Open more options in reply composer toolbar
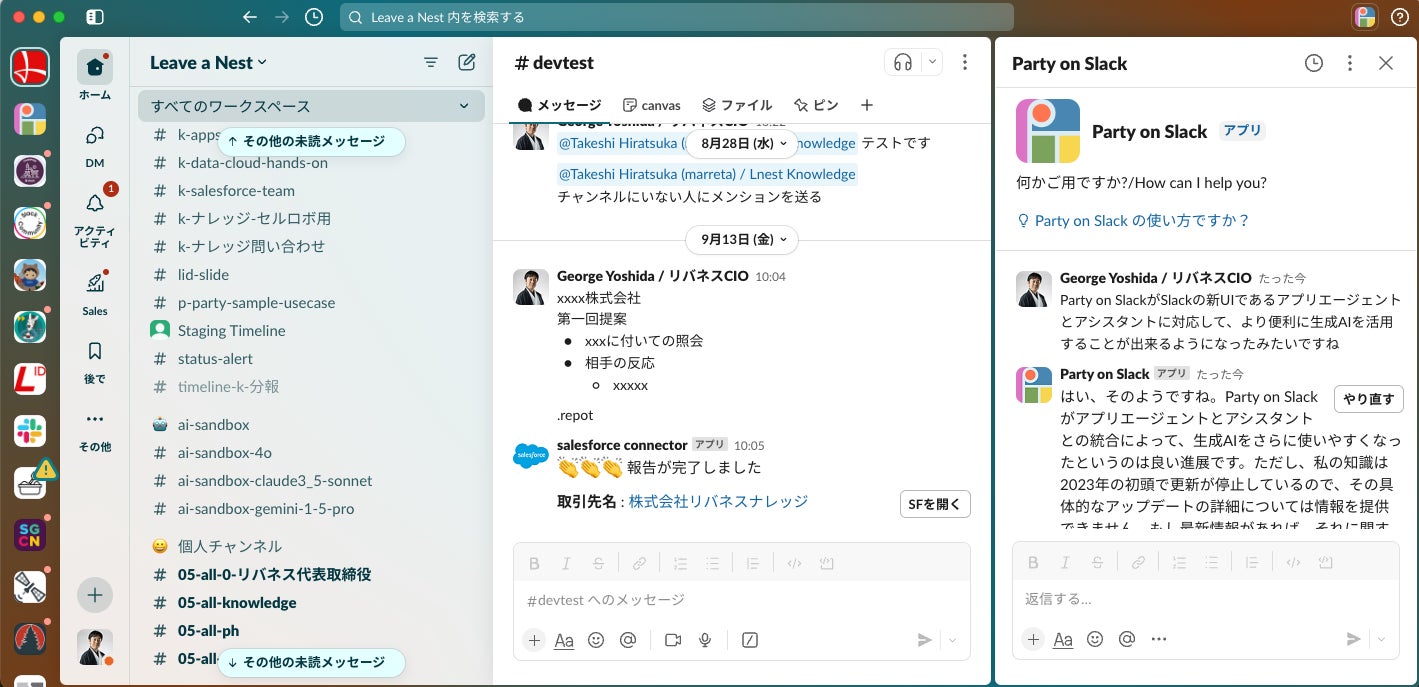The width and height of the screenshot is (1419, 687). click(1159, 639)
